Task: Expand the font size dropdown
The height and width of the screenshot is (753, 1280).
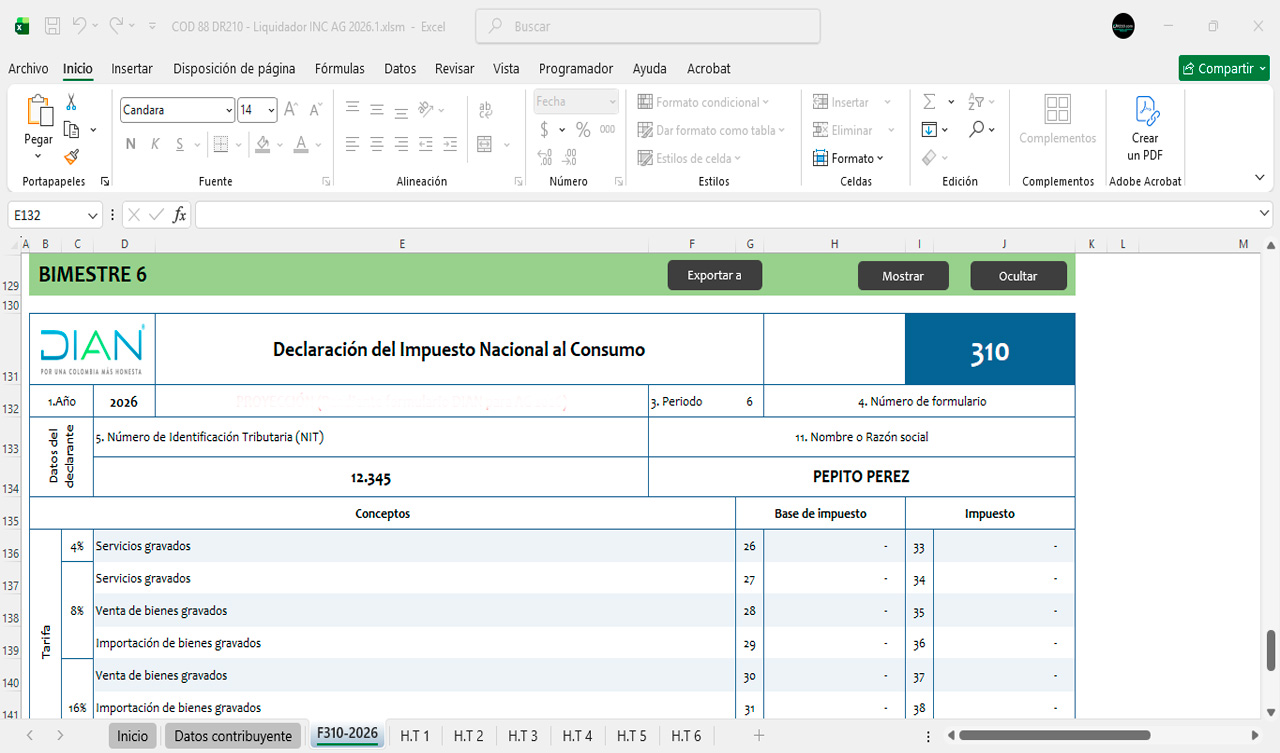Action: 271,110
